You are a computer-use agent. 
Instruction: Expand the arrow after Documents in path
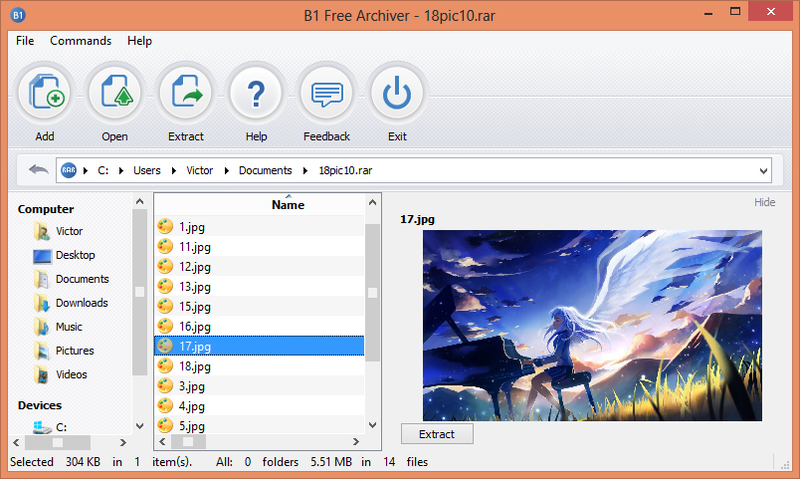305,170
